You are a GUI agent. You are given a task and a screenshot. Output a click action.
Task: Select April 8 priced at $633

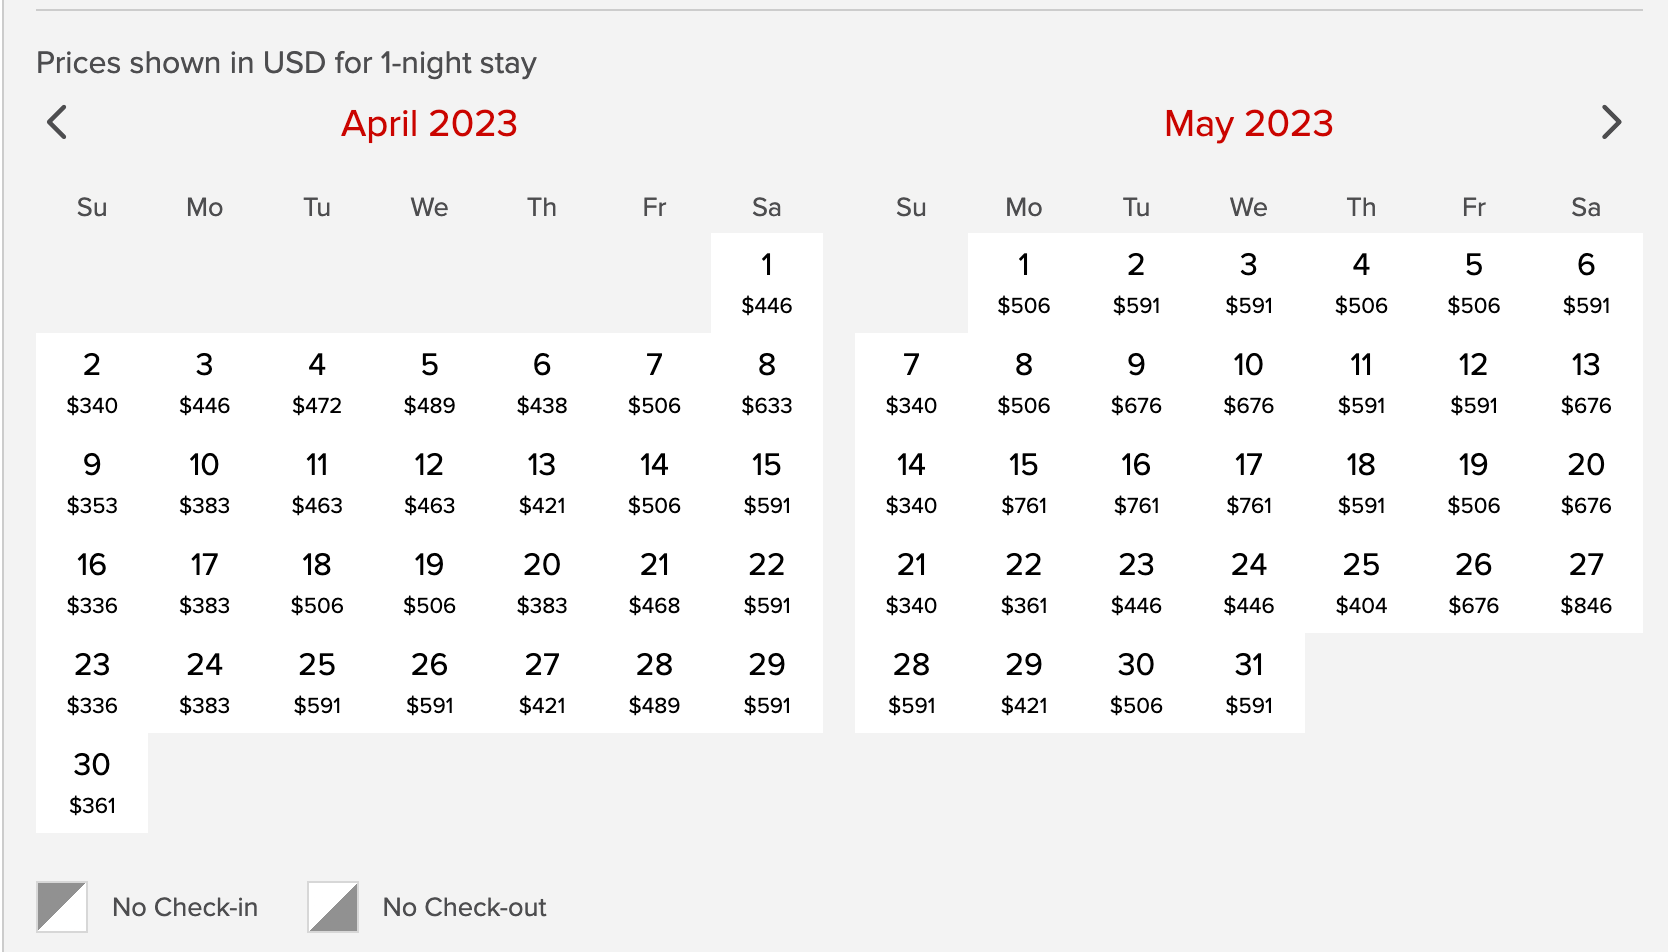766,383
